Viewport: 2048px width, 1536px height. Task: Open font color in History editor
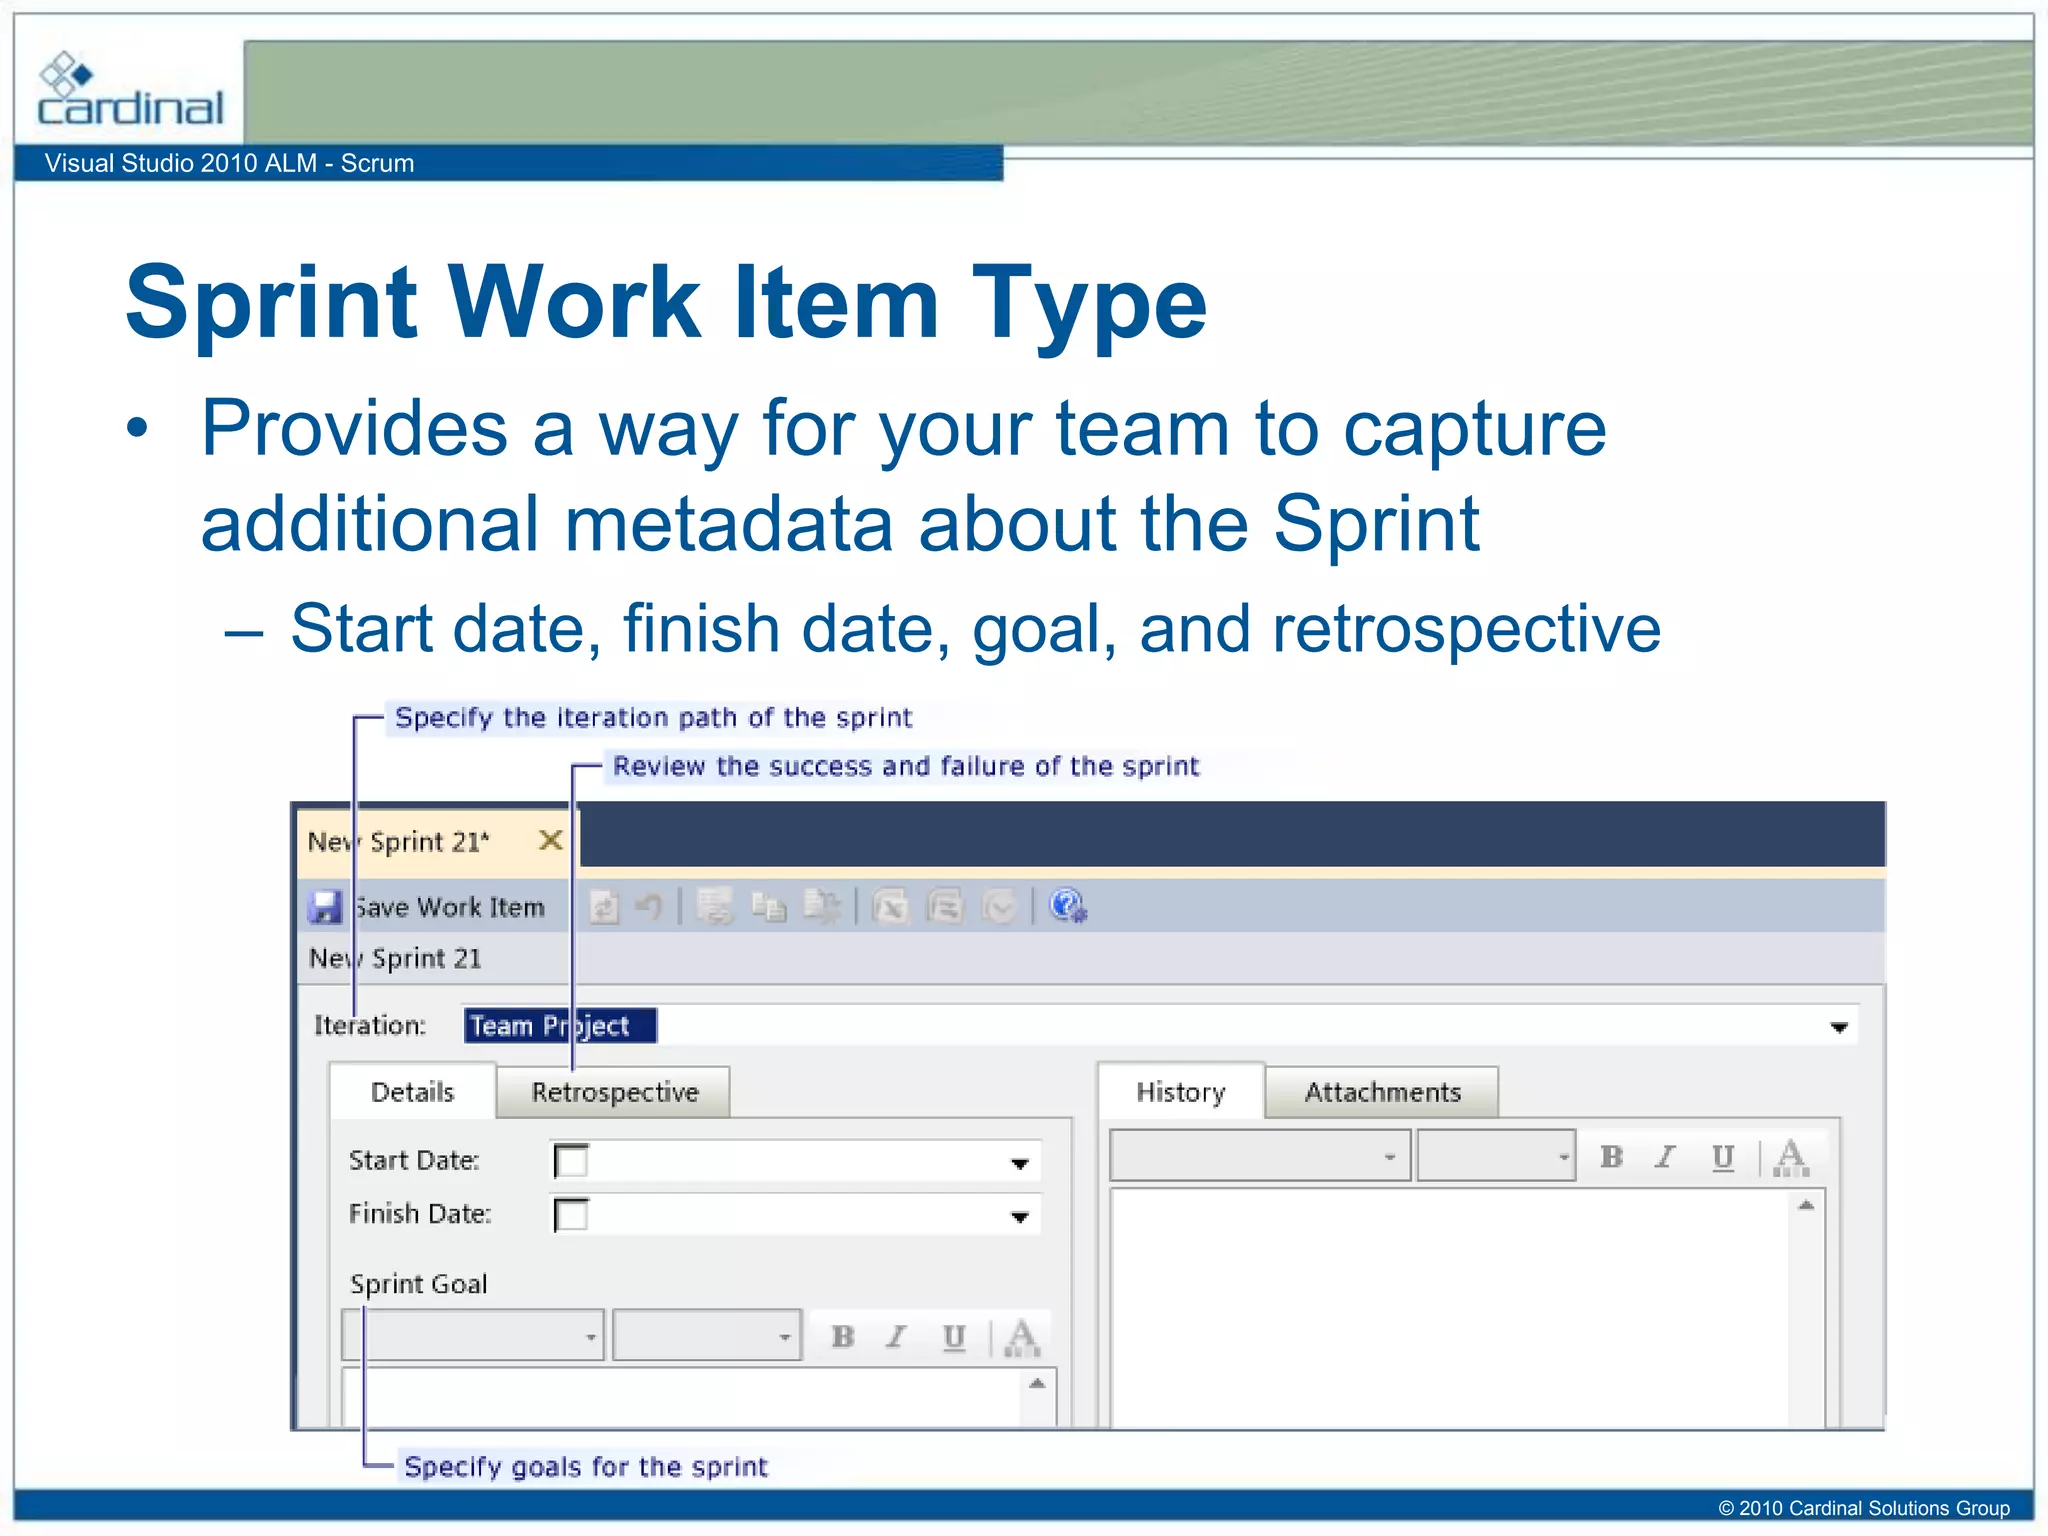1790,1157
